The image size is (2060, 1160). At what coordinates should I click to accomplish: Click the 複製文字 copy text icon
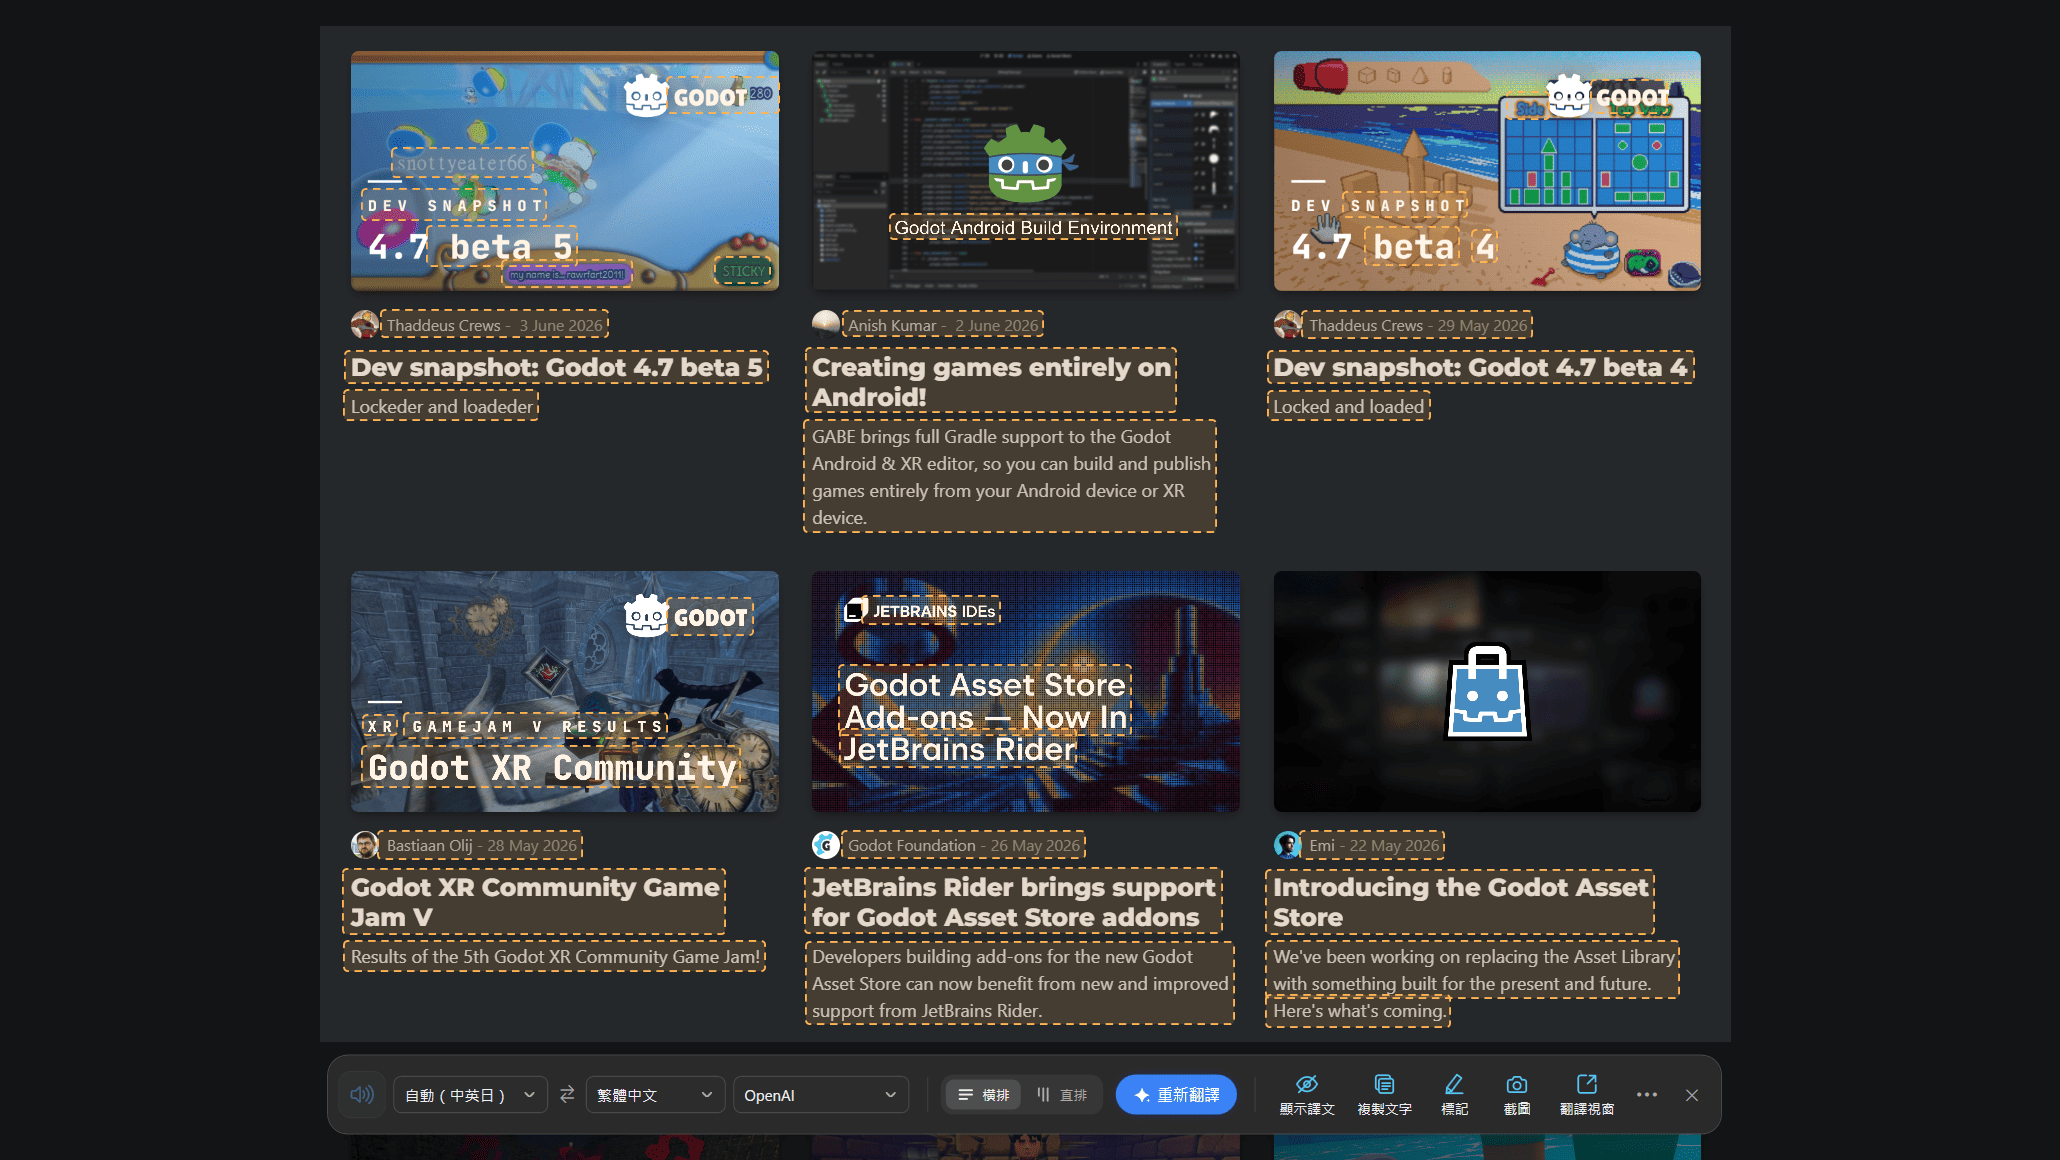[1384, 1094]
